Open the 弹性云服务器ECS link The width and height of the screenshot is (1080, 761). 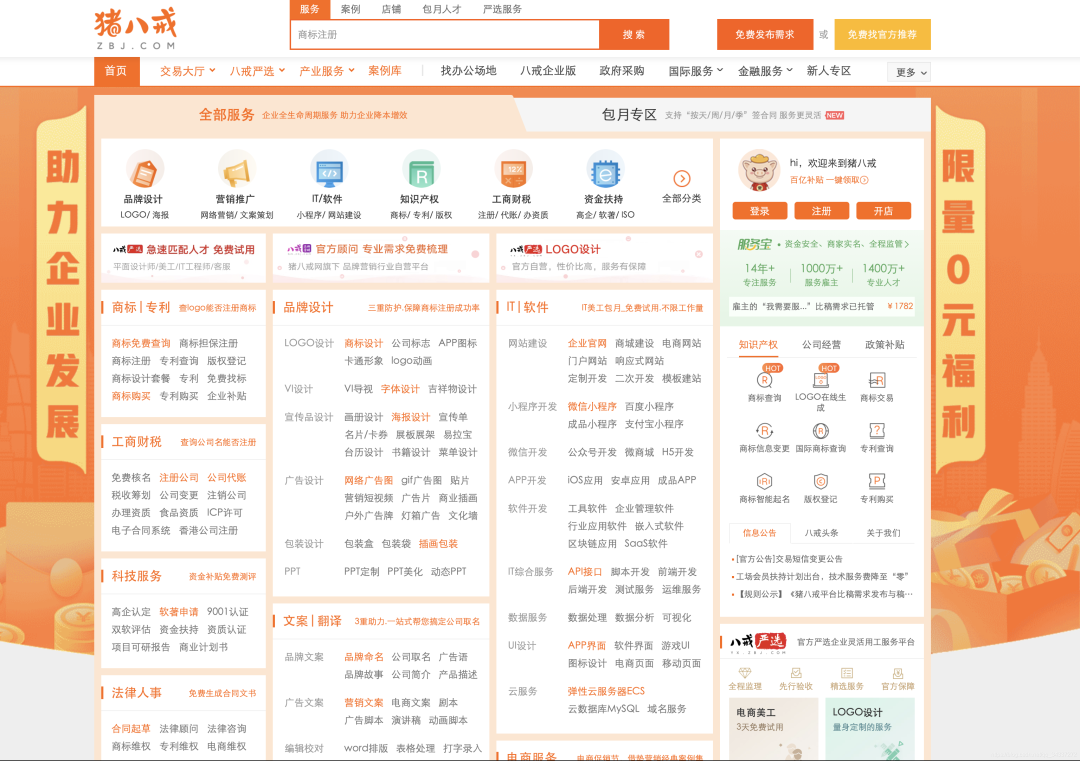coord(606,691)
